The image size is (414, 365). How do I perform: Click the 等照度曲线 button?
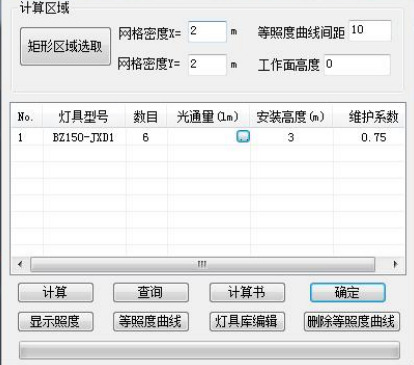tap(151, 322)
